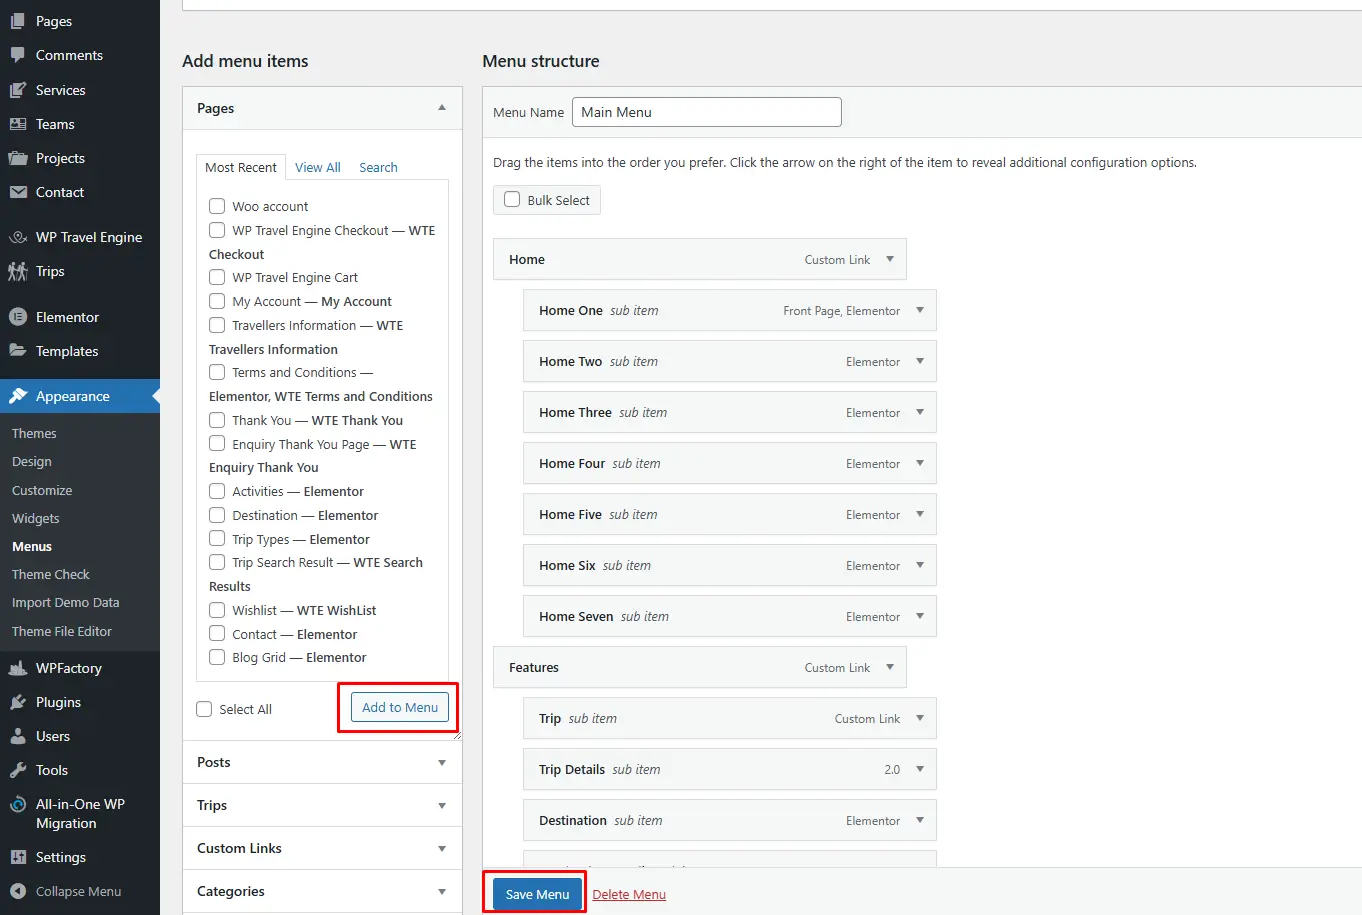1362x915 pixels.
Task: Click the Settings sliders icon
Action: [18, 857]
